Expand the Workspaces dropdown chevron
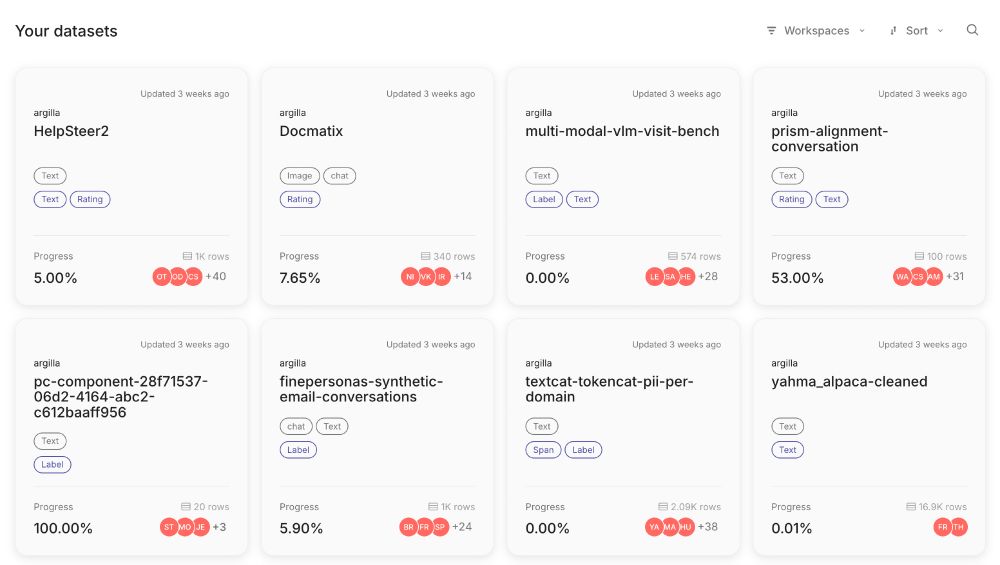Viewport: 1000px width, 565px height. point(862,31)
